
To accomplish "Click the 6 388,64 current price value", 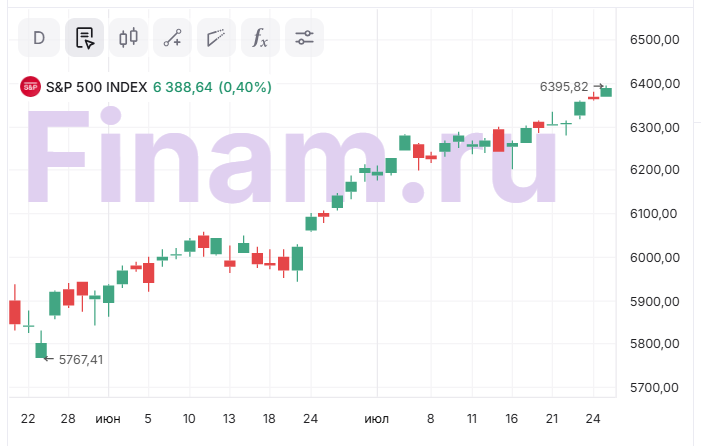I will pyautogui.click(x=183, y=87).
